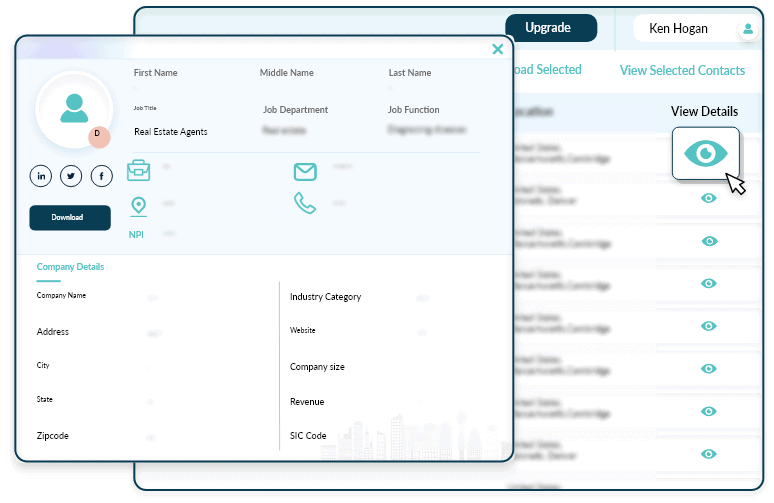Viewport: 774px width, 503px height.
Task: Close the contact details popup
Action: pos(497,49)
